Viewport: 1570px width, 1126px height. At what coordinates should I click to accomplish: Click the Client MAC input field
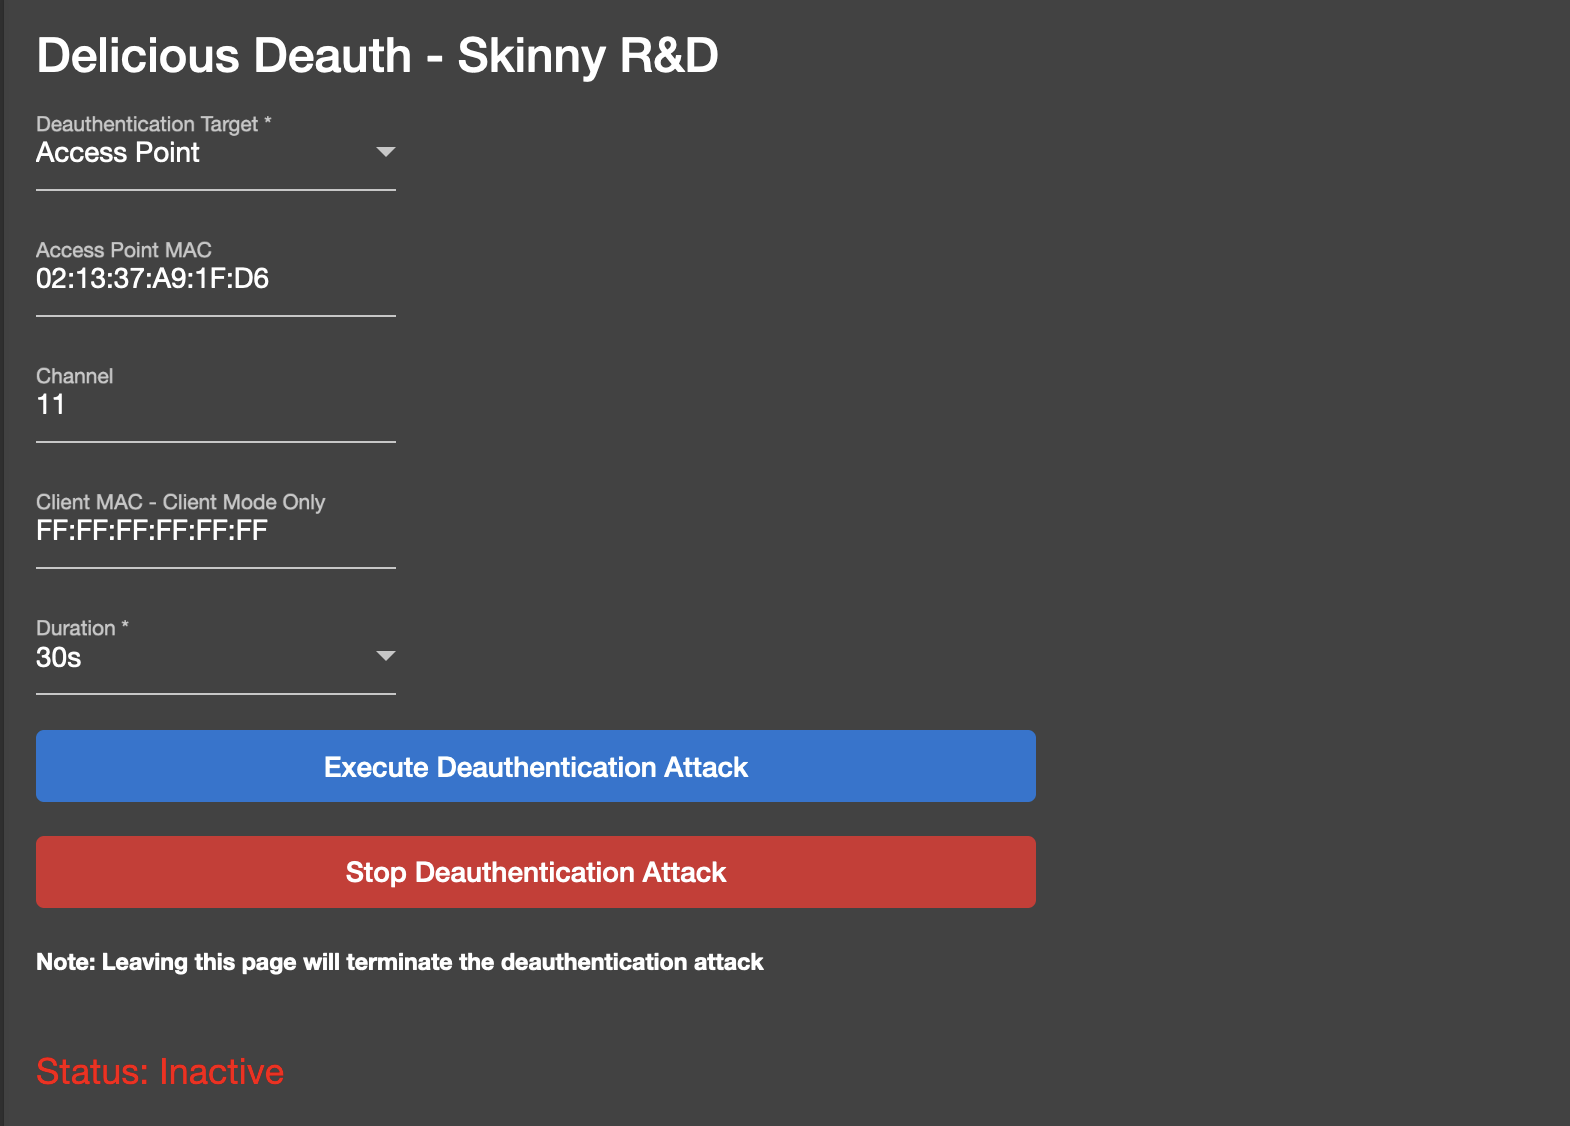tap(216, 531)
